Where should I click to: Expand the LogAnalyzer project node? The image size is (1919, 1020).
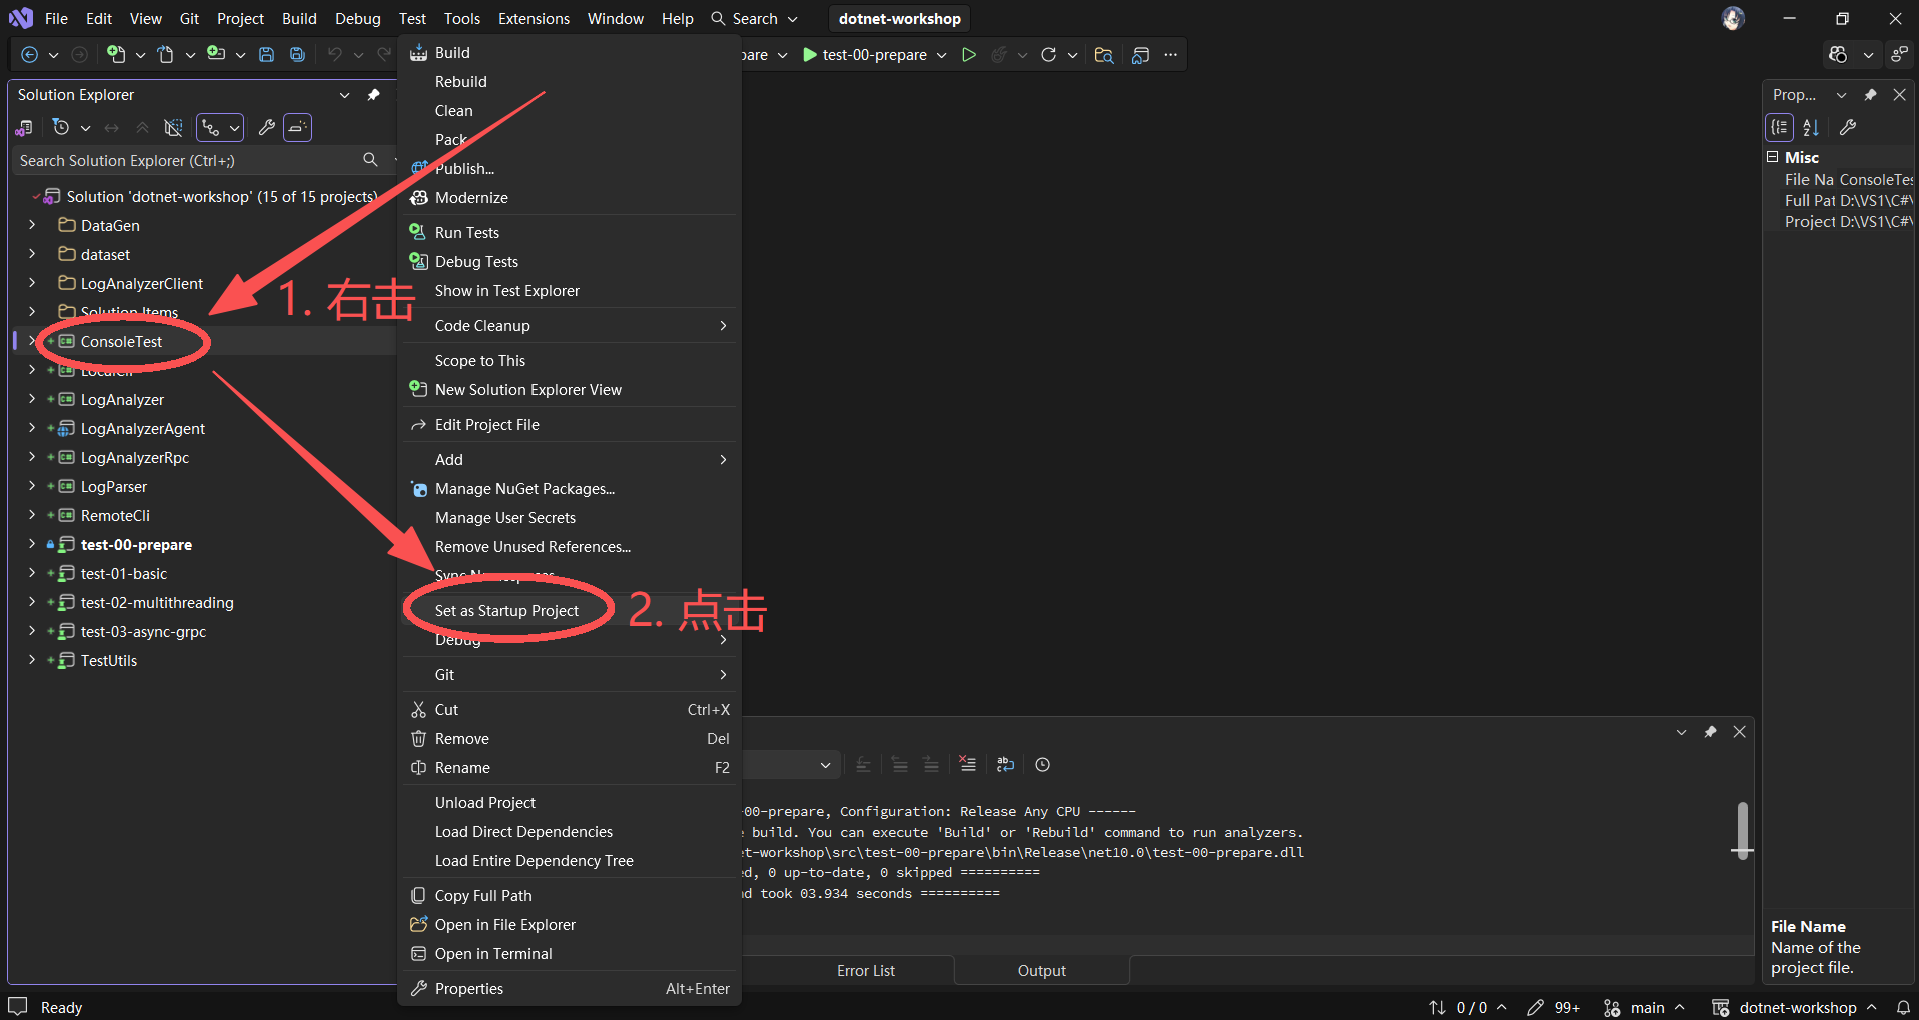click(32, 399)
